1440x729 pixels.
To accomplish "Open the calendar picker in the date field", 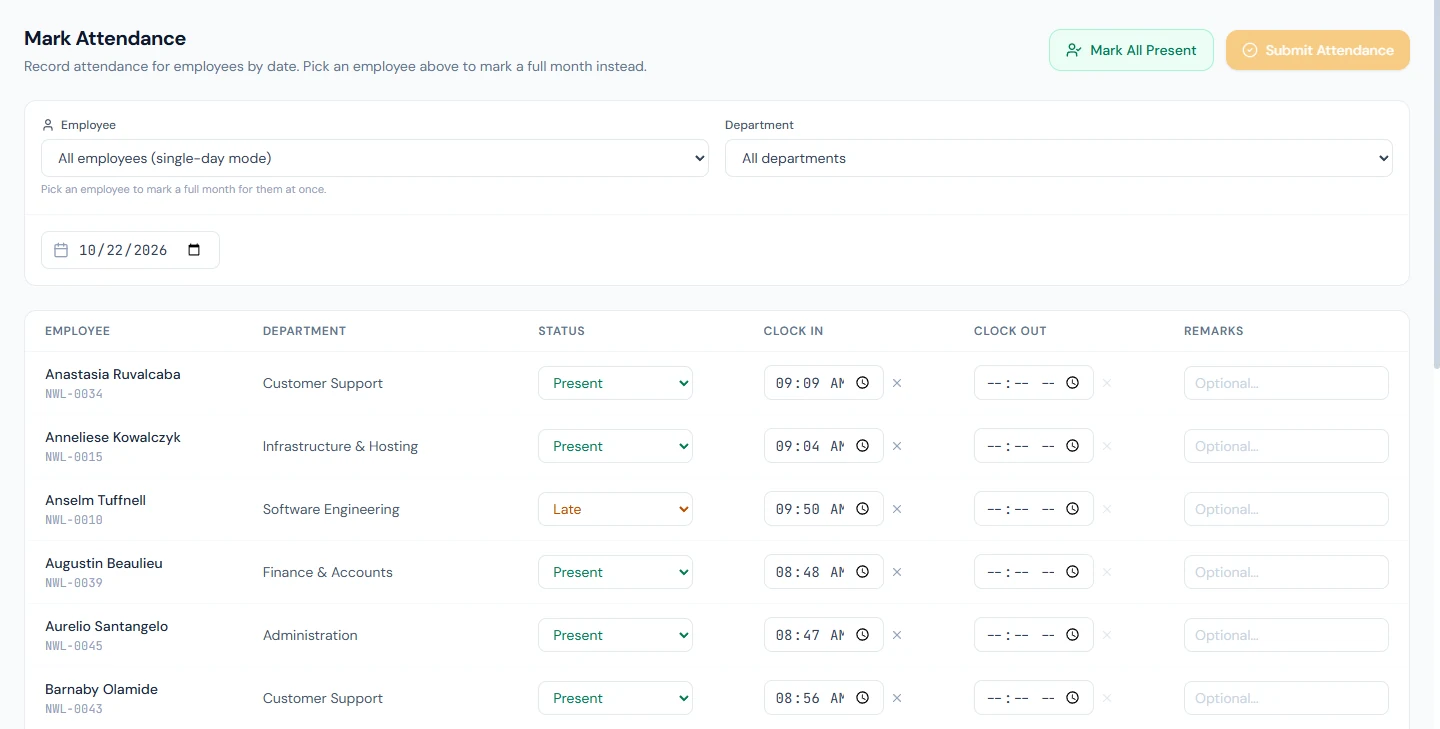I will point(194,250).
